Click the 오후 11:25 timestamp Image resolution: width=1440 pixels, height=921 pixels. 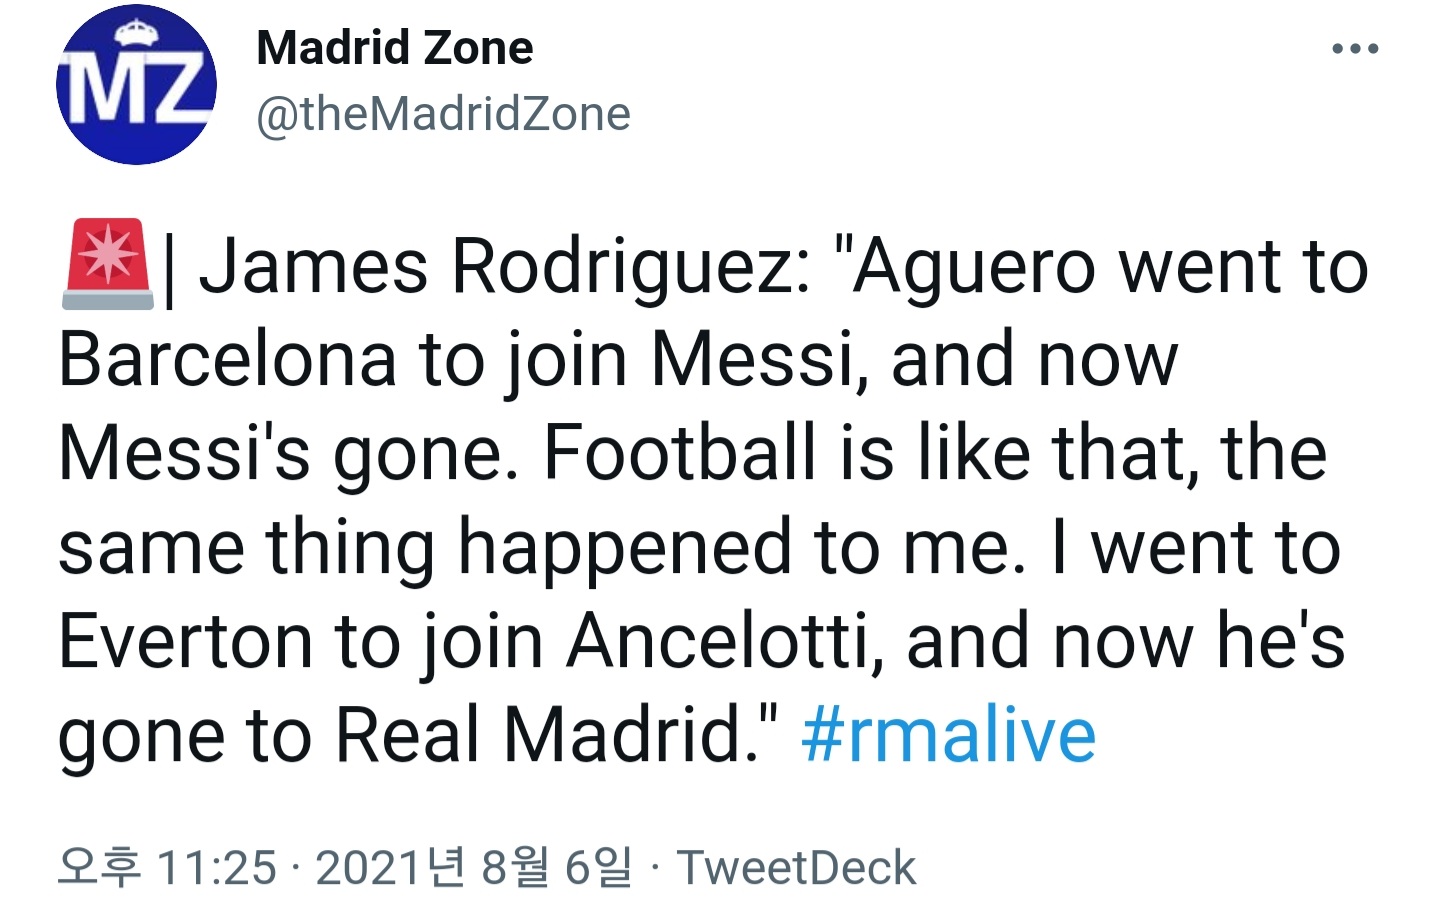(167, 867)
